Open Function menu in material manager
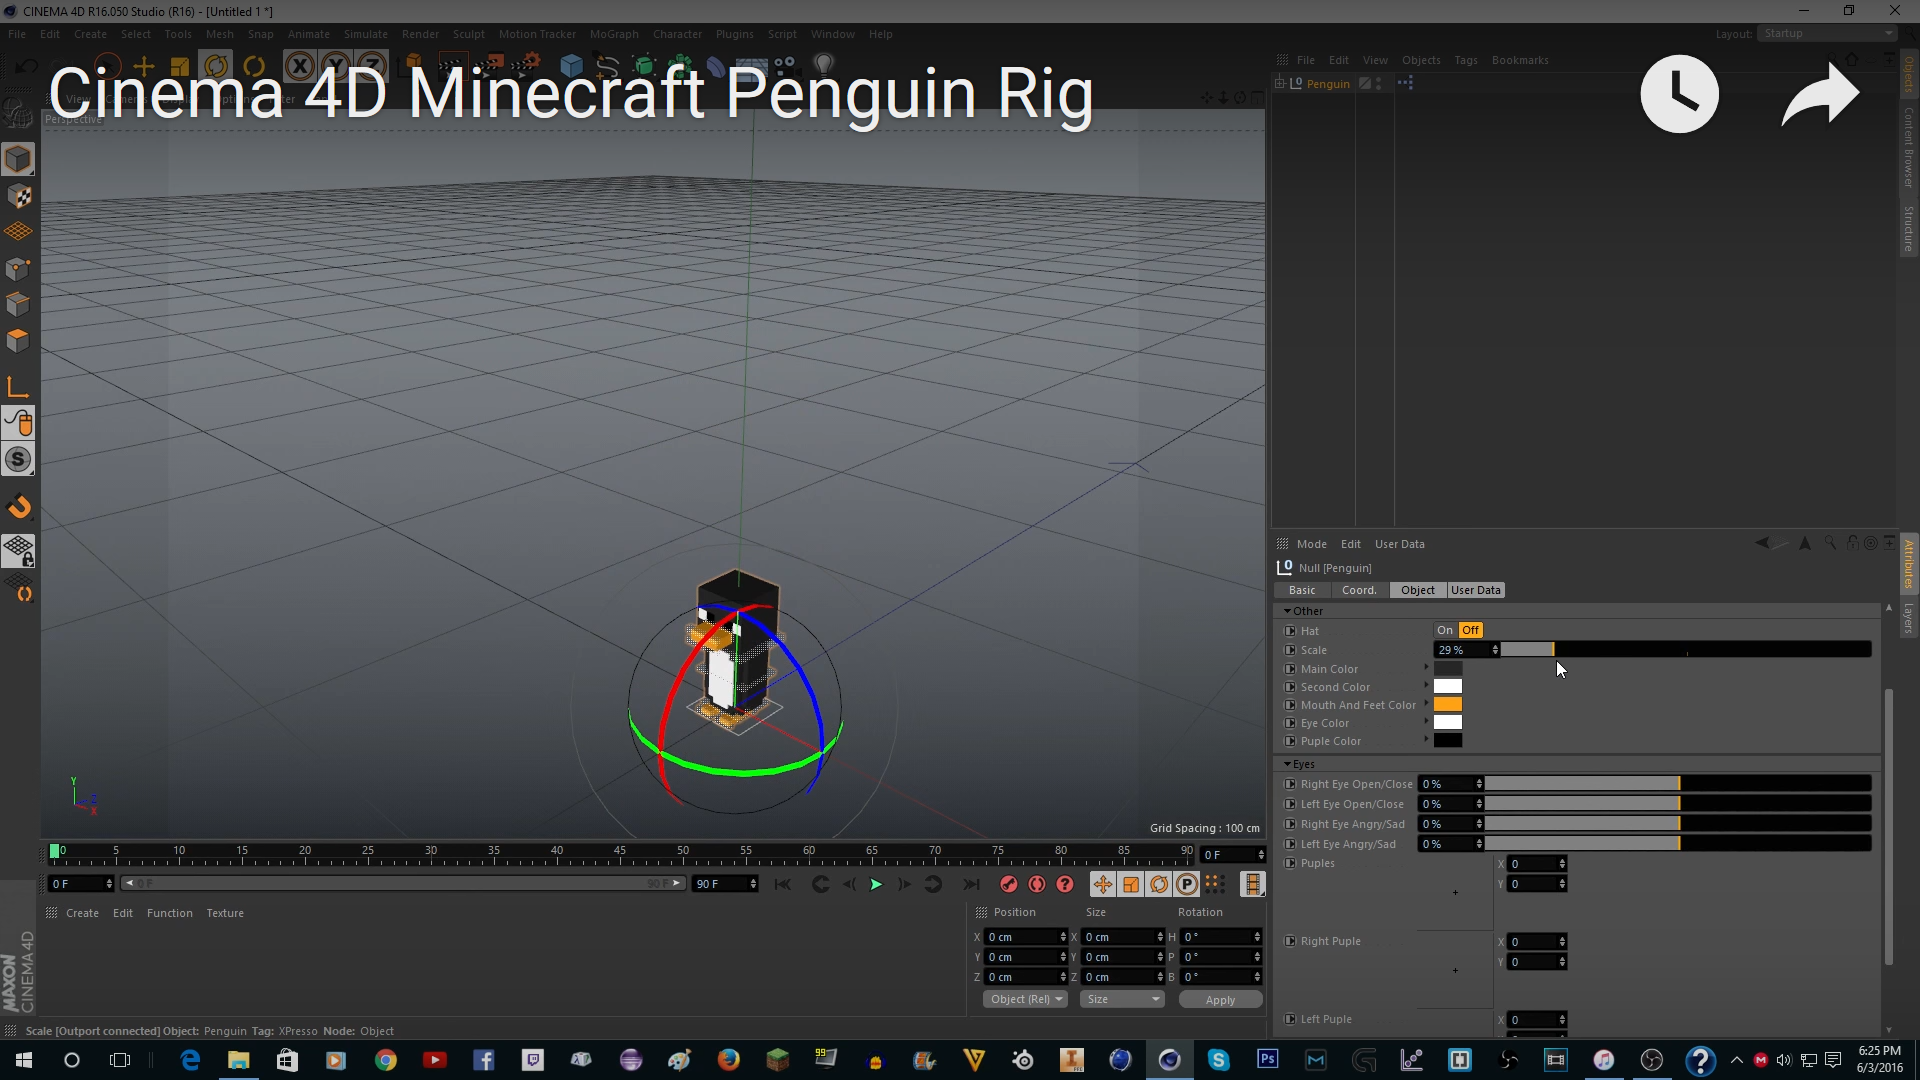Screen dimensions: 1920x1080 tap(169, 913)
